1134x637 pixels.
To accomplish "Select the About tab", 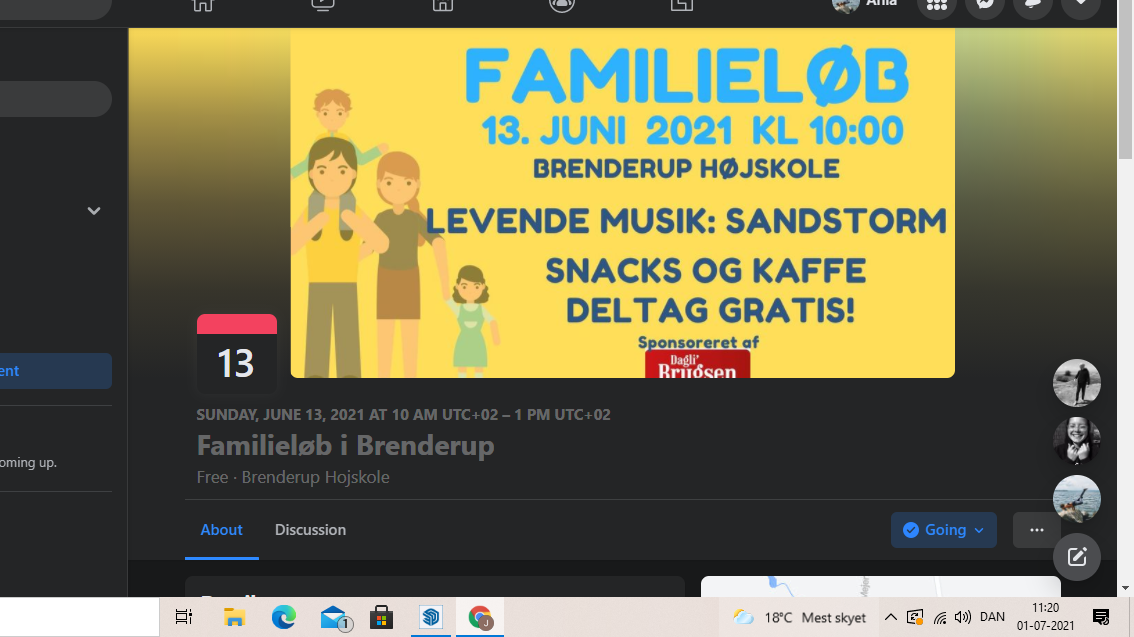I will click(221, 530).
